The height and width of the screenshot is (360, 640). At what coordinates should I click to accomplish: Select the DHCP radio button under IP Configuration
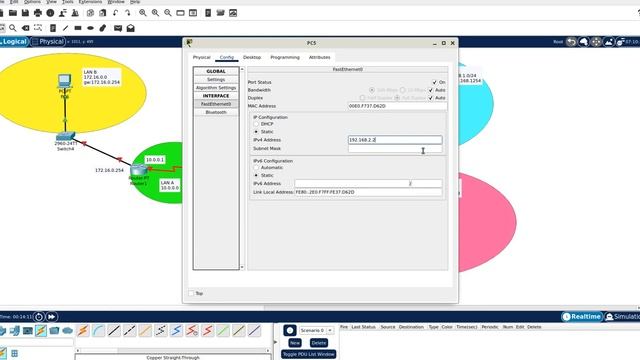pos(256,124)
